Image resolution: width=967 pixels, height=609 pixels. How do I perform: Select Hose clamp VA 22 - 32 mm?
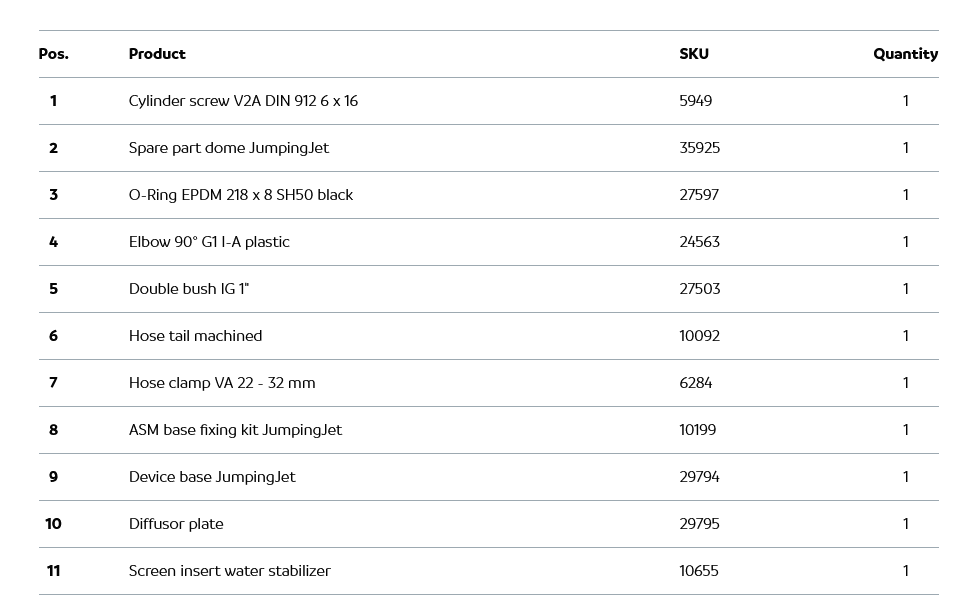pos(221,383)
